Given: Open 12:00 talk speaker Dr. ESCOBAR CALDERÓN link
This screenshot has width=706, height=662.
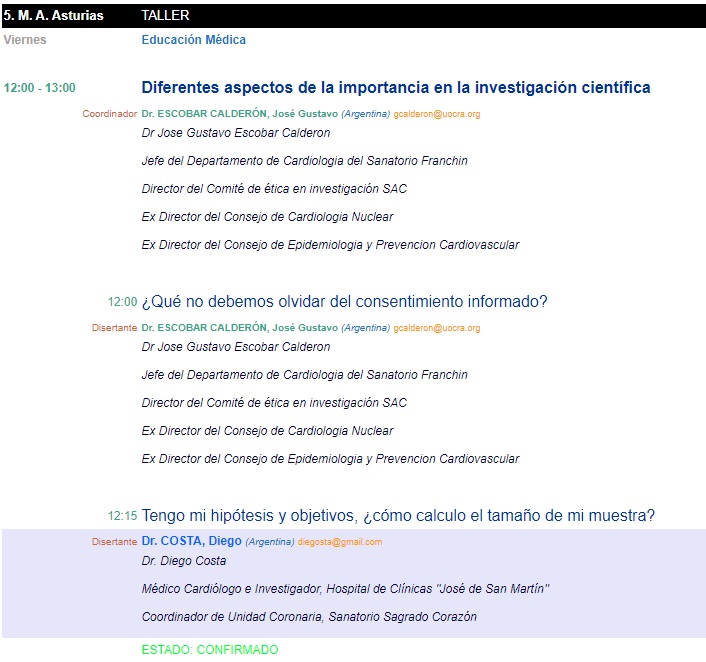Looking at the screenshot, I should pos(240,327).
